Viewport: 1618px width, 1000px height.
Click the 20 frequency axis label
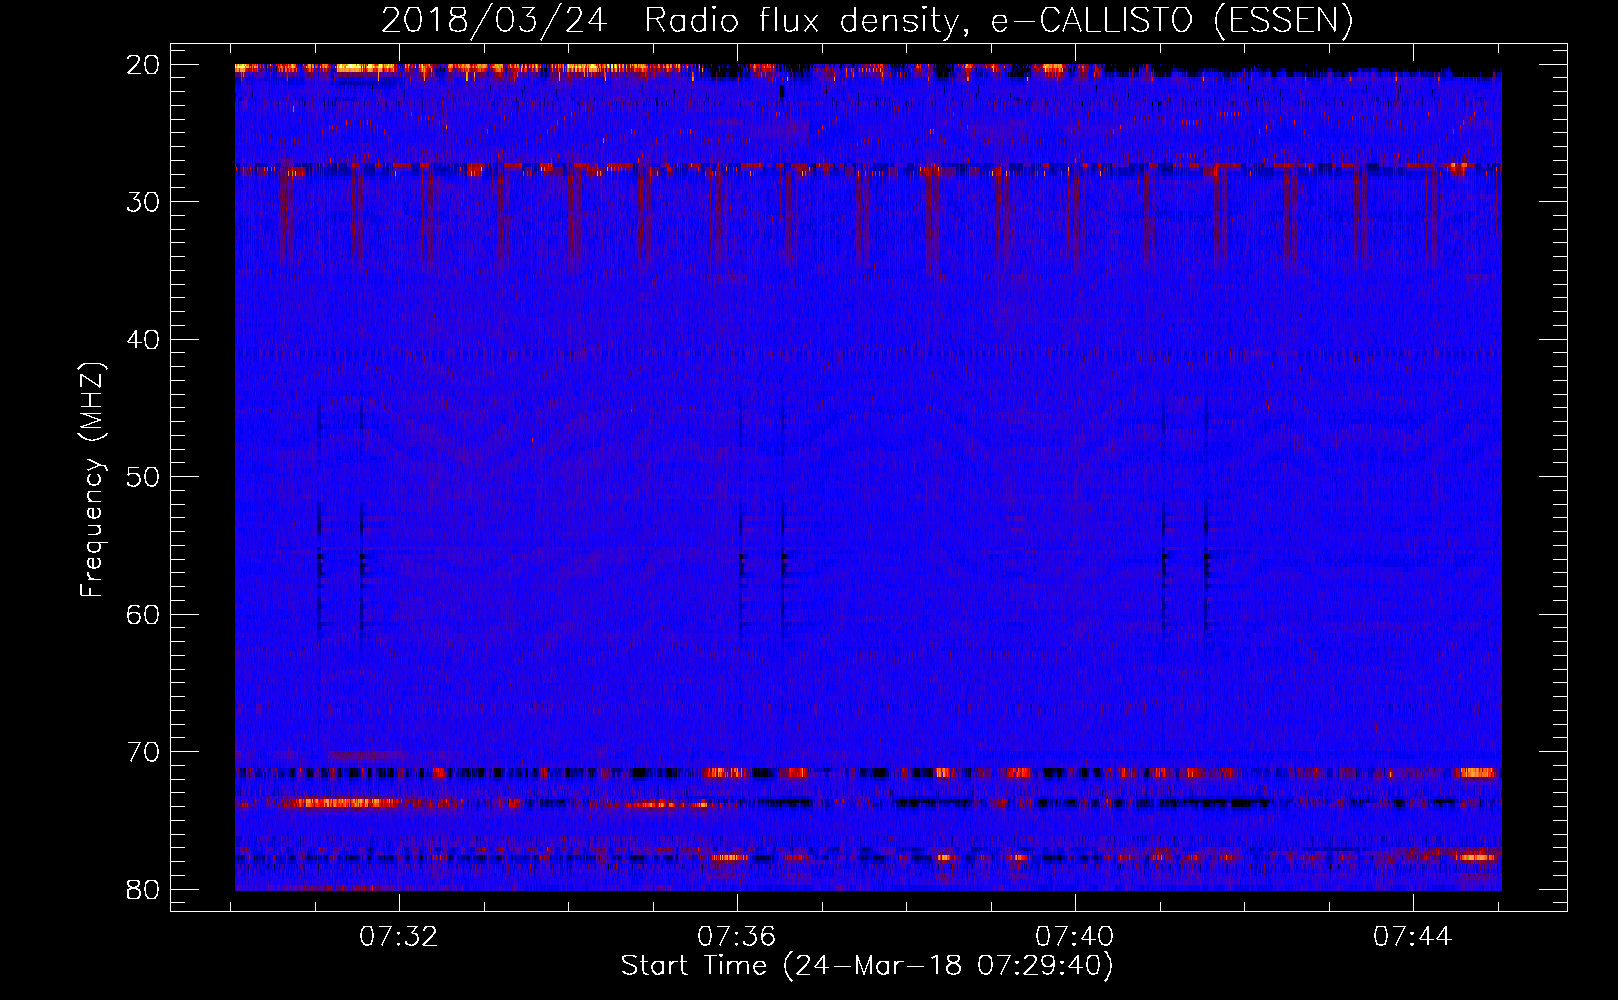(x=144, y=65)
